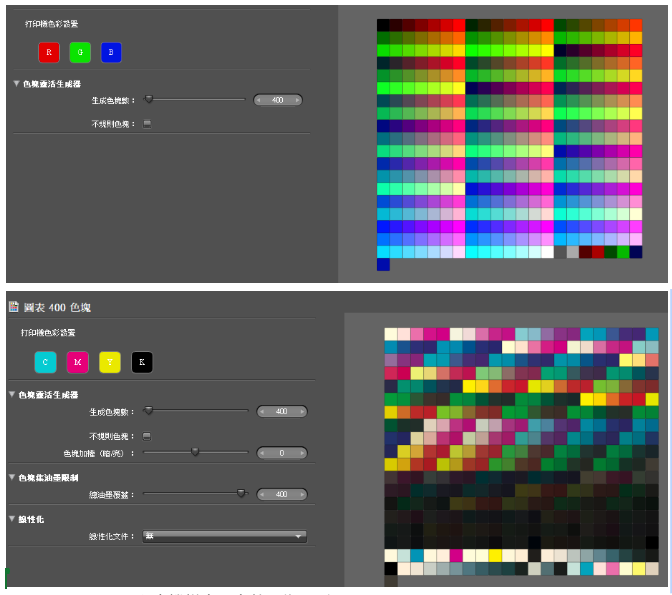The image size is (672, 595).
Task: Choose the blue B channel swatch
Action: tap(111, 52)
